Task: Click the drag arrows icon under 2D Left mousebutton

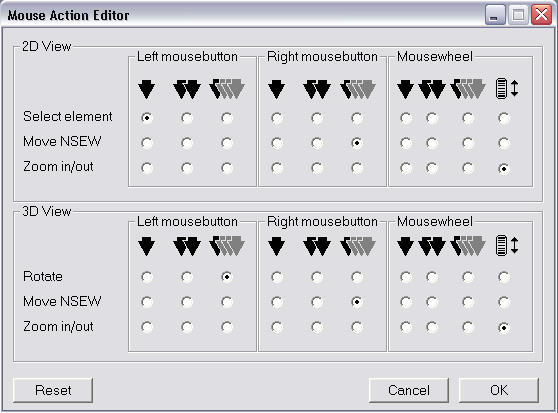Action: click(x=227, y=89)
